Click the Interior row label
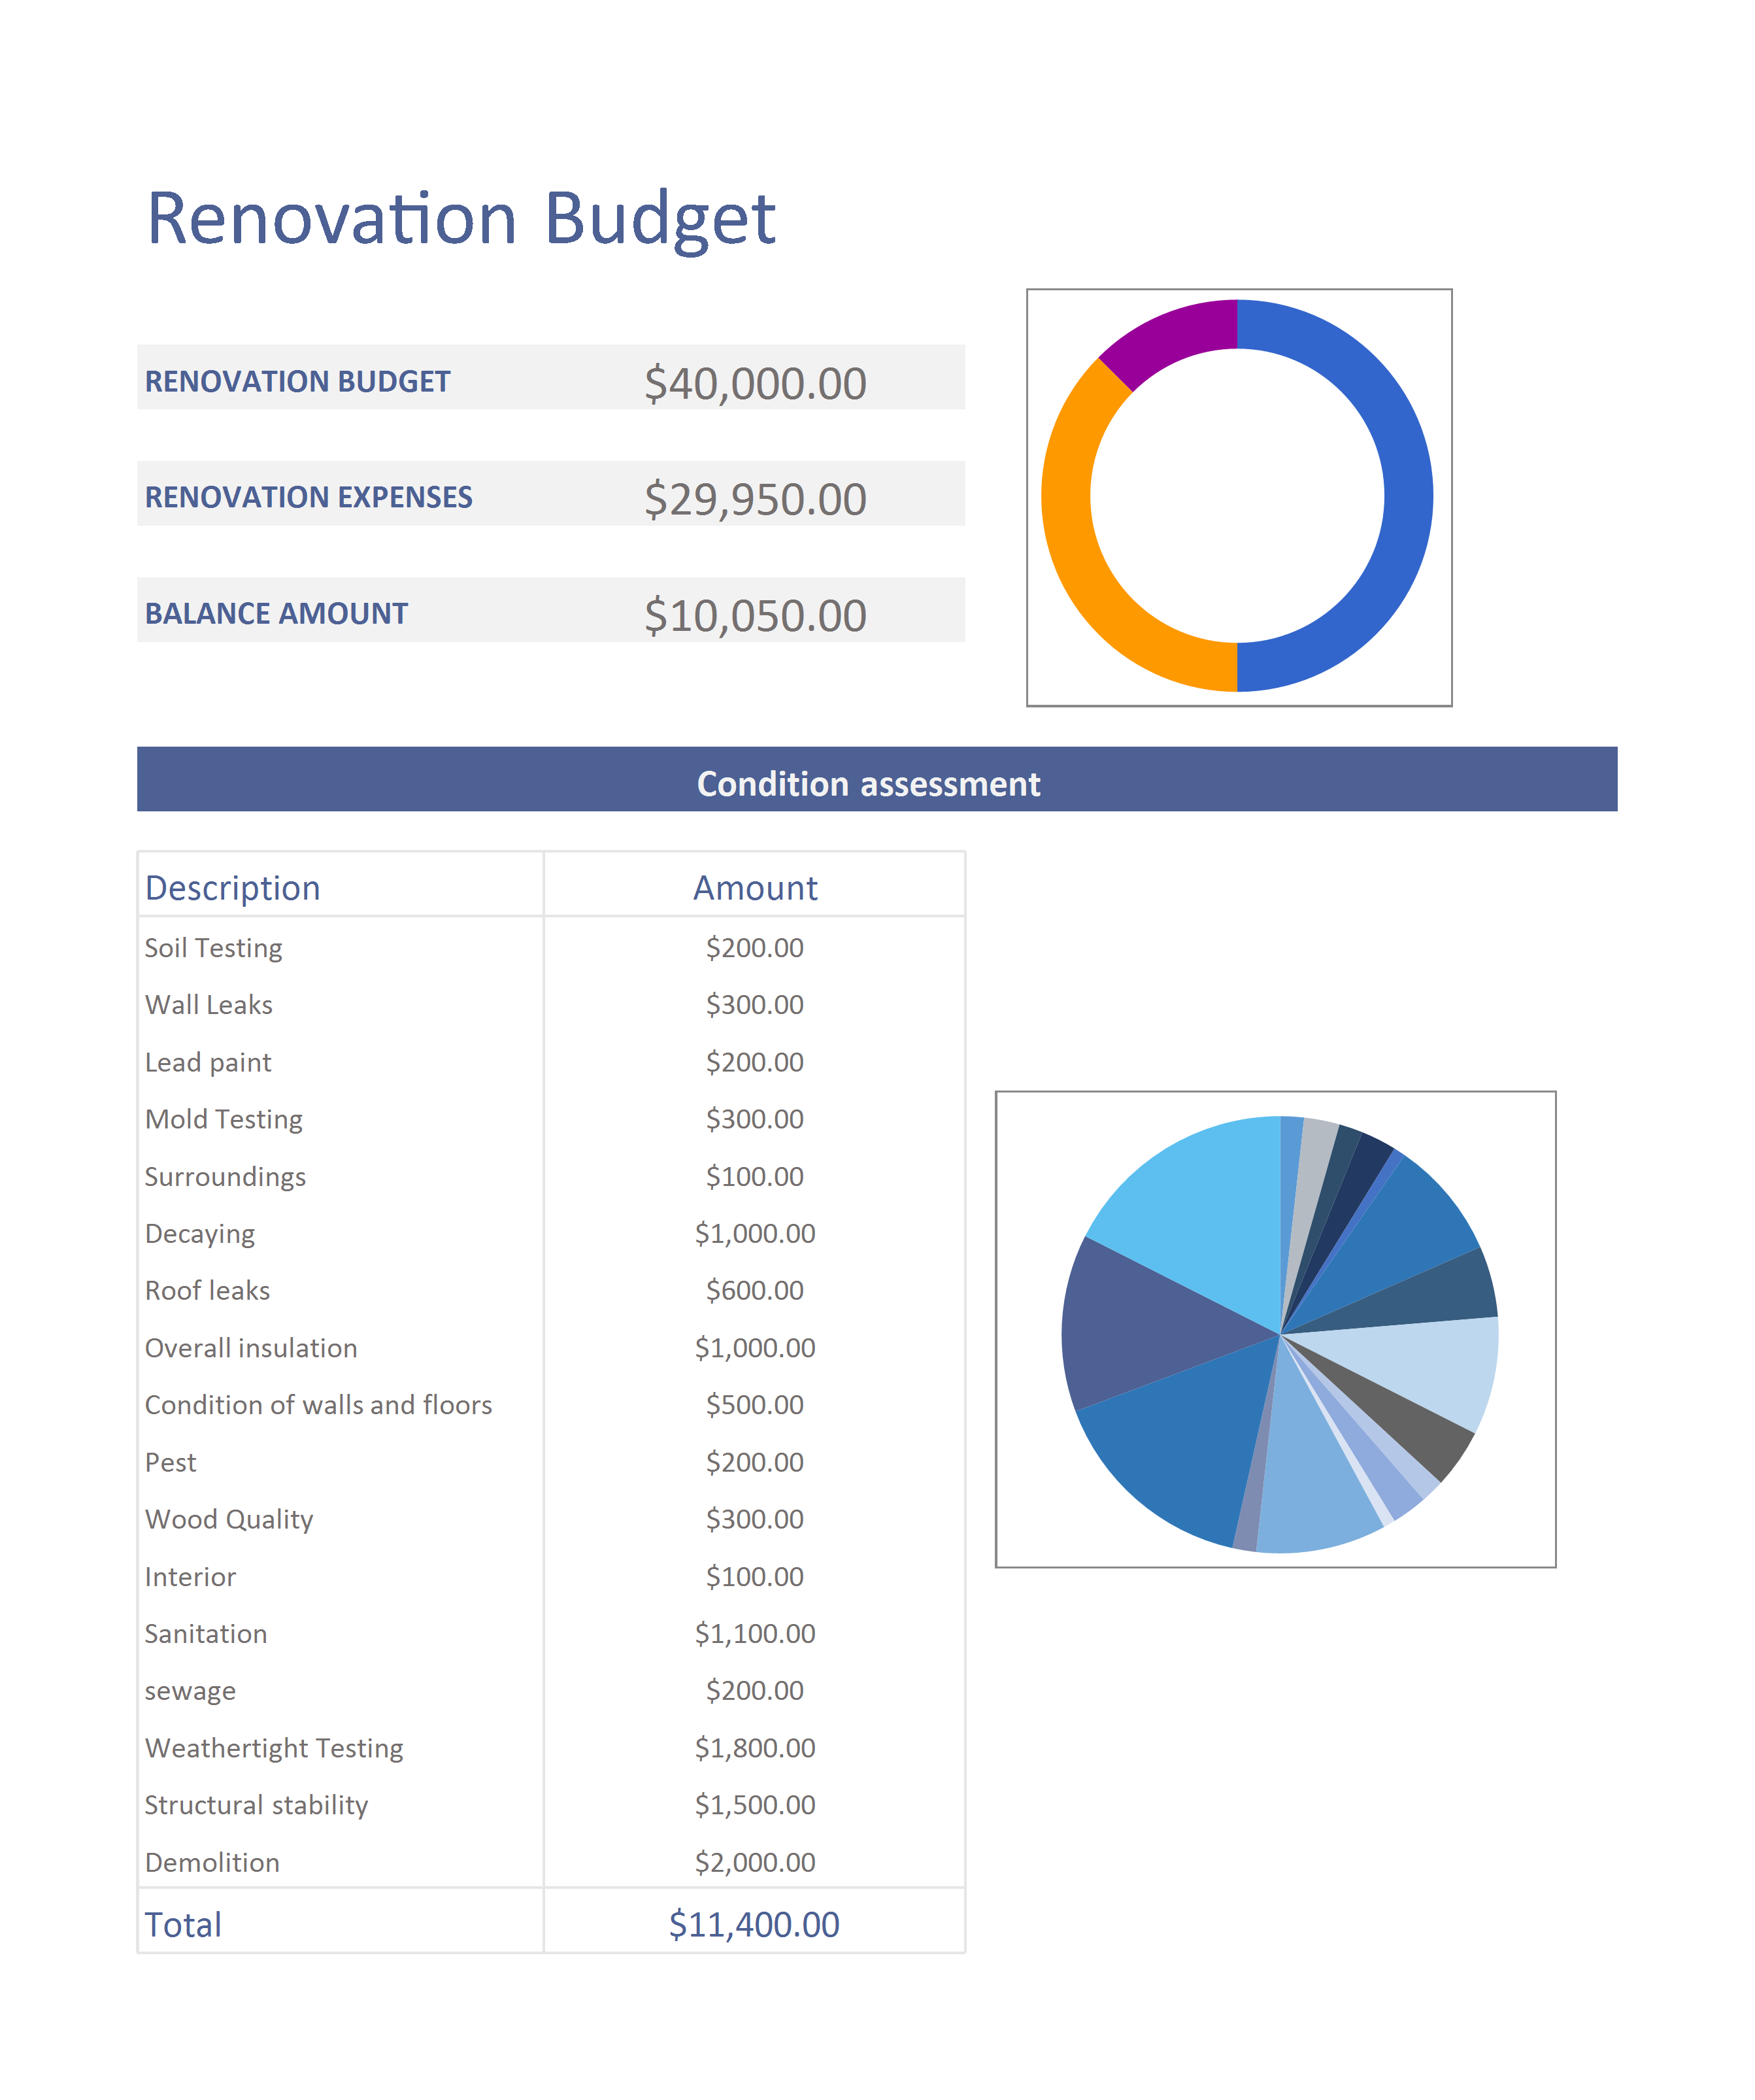1755x2100 pixels. coord(191,1577)
